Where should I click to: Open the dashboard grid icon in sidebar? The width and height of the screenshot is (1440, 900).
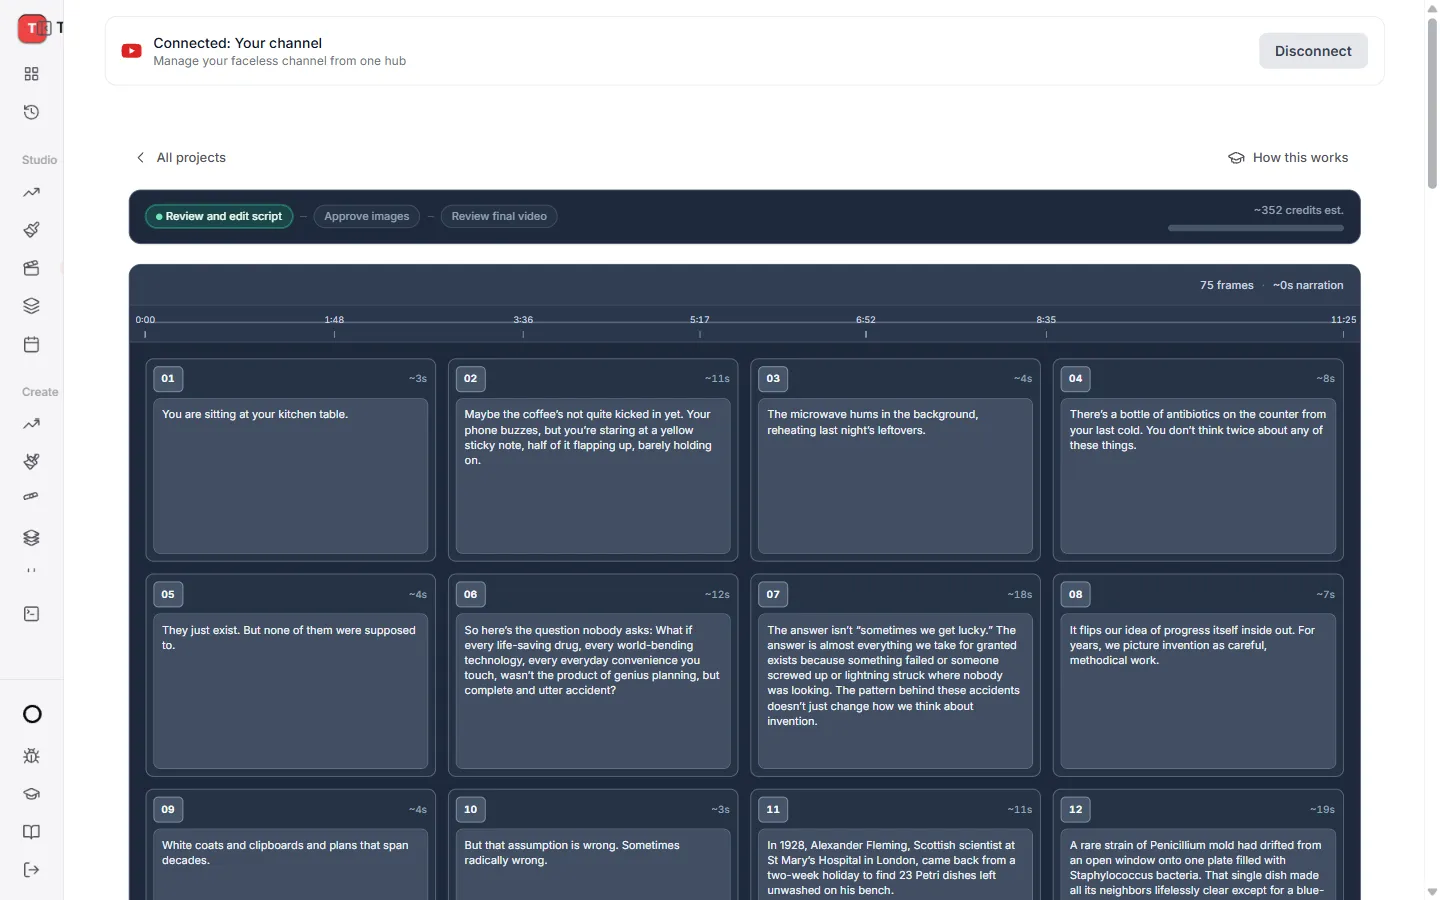click(x=31, y=74)
